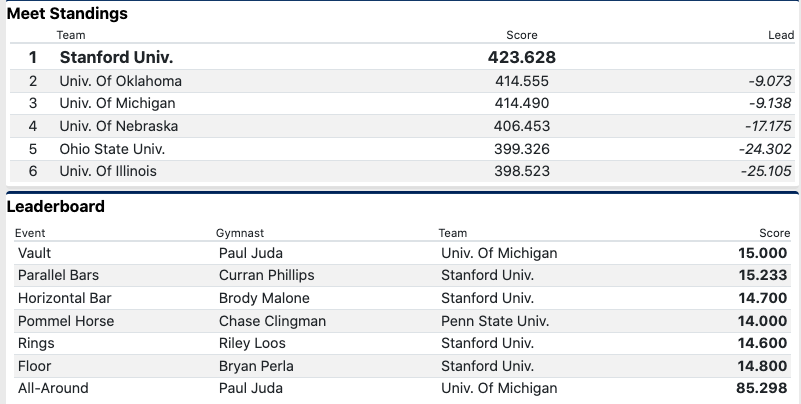This screenshot has width=801, height=404.
Task: Select Riley Loos from the Rings row
Action: click(254, 343)
